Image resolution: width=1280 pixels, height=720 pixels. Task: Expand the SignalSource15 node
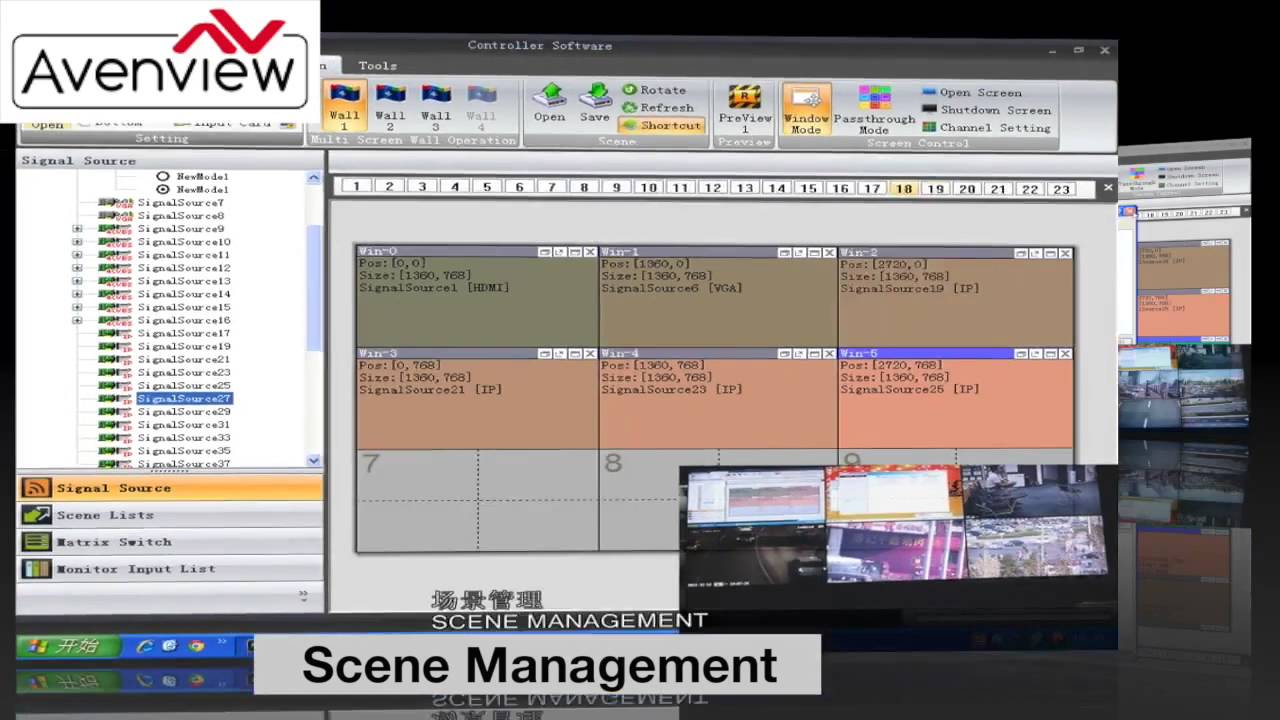[x=77, y=307]
